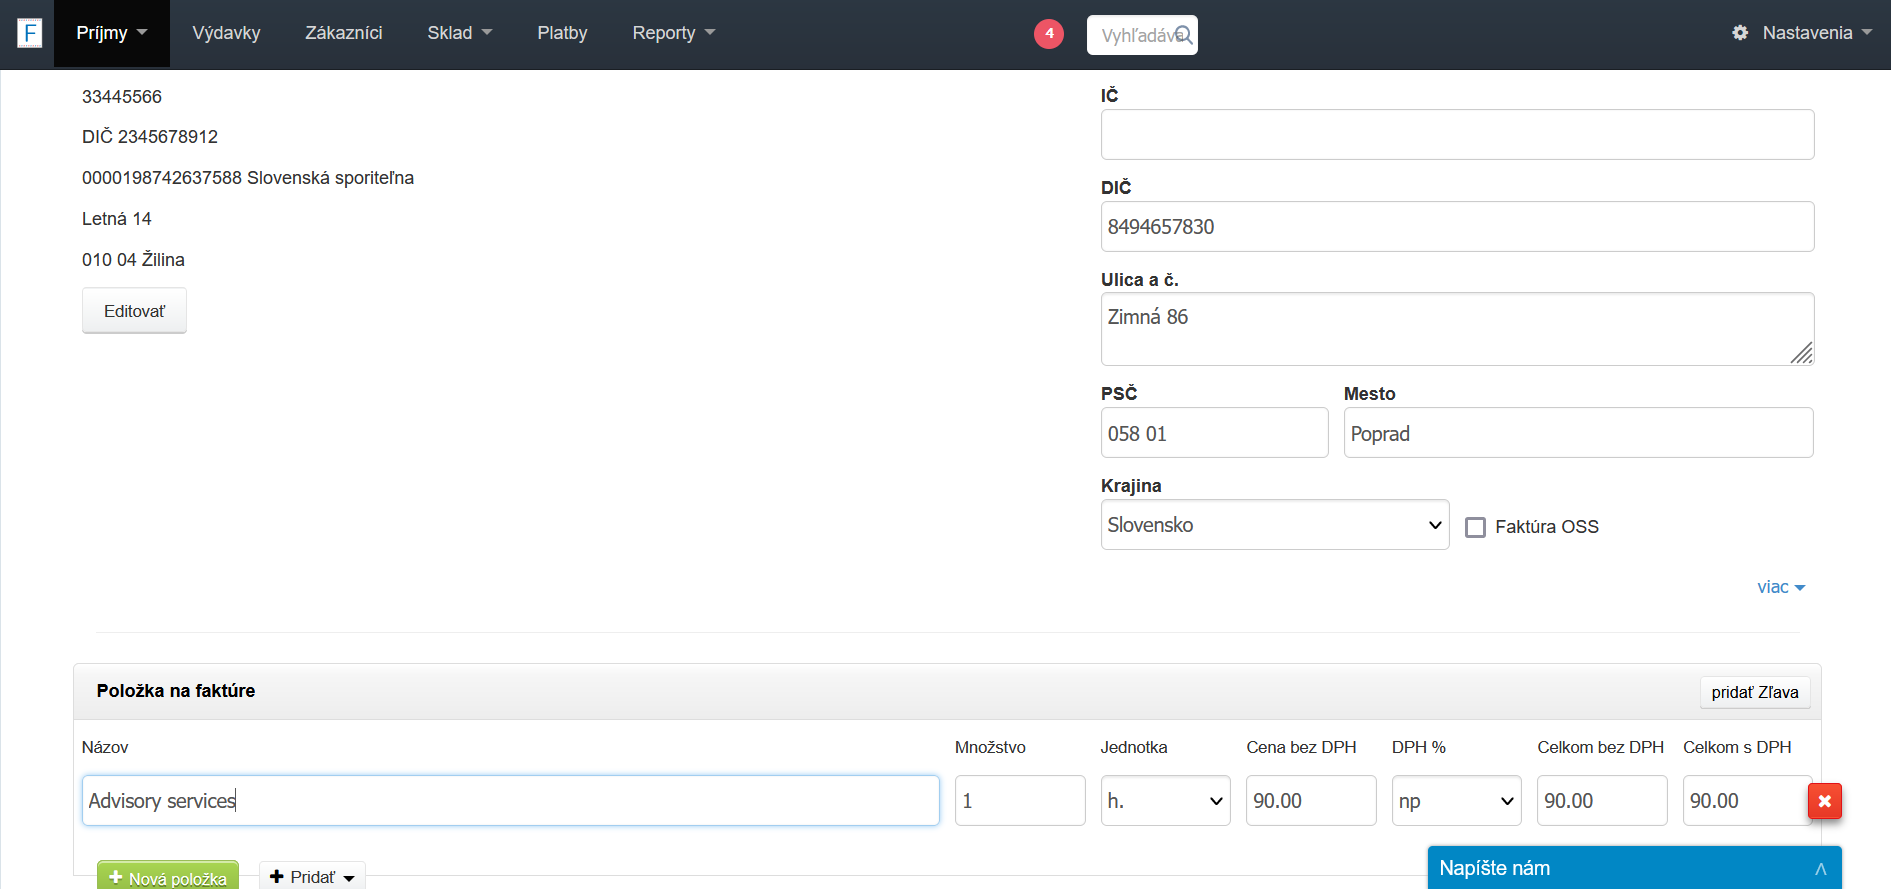1891x889 pixels.
Task: Click the F logo home icon
Action: click(x=30, y=33)
